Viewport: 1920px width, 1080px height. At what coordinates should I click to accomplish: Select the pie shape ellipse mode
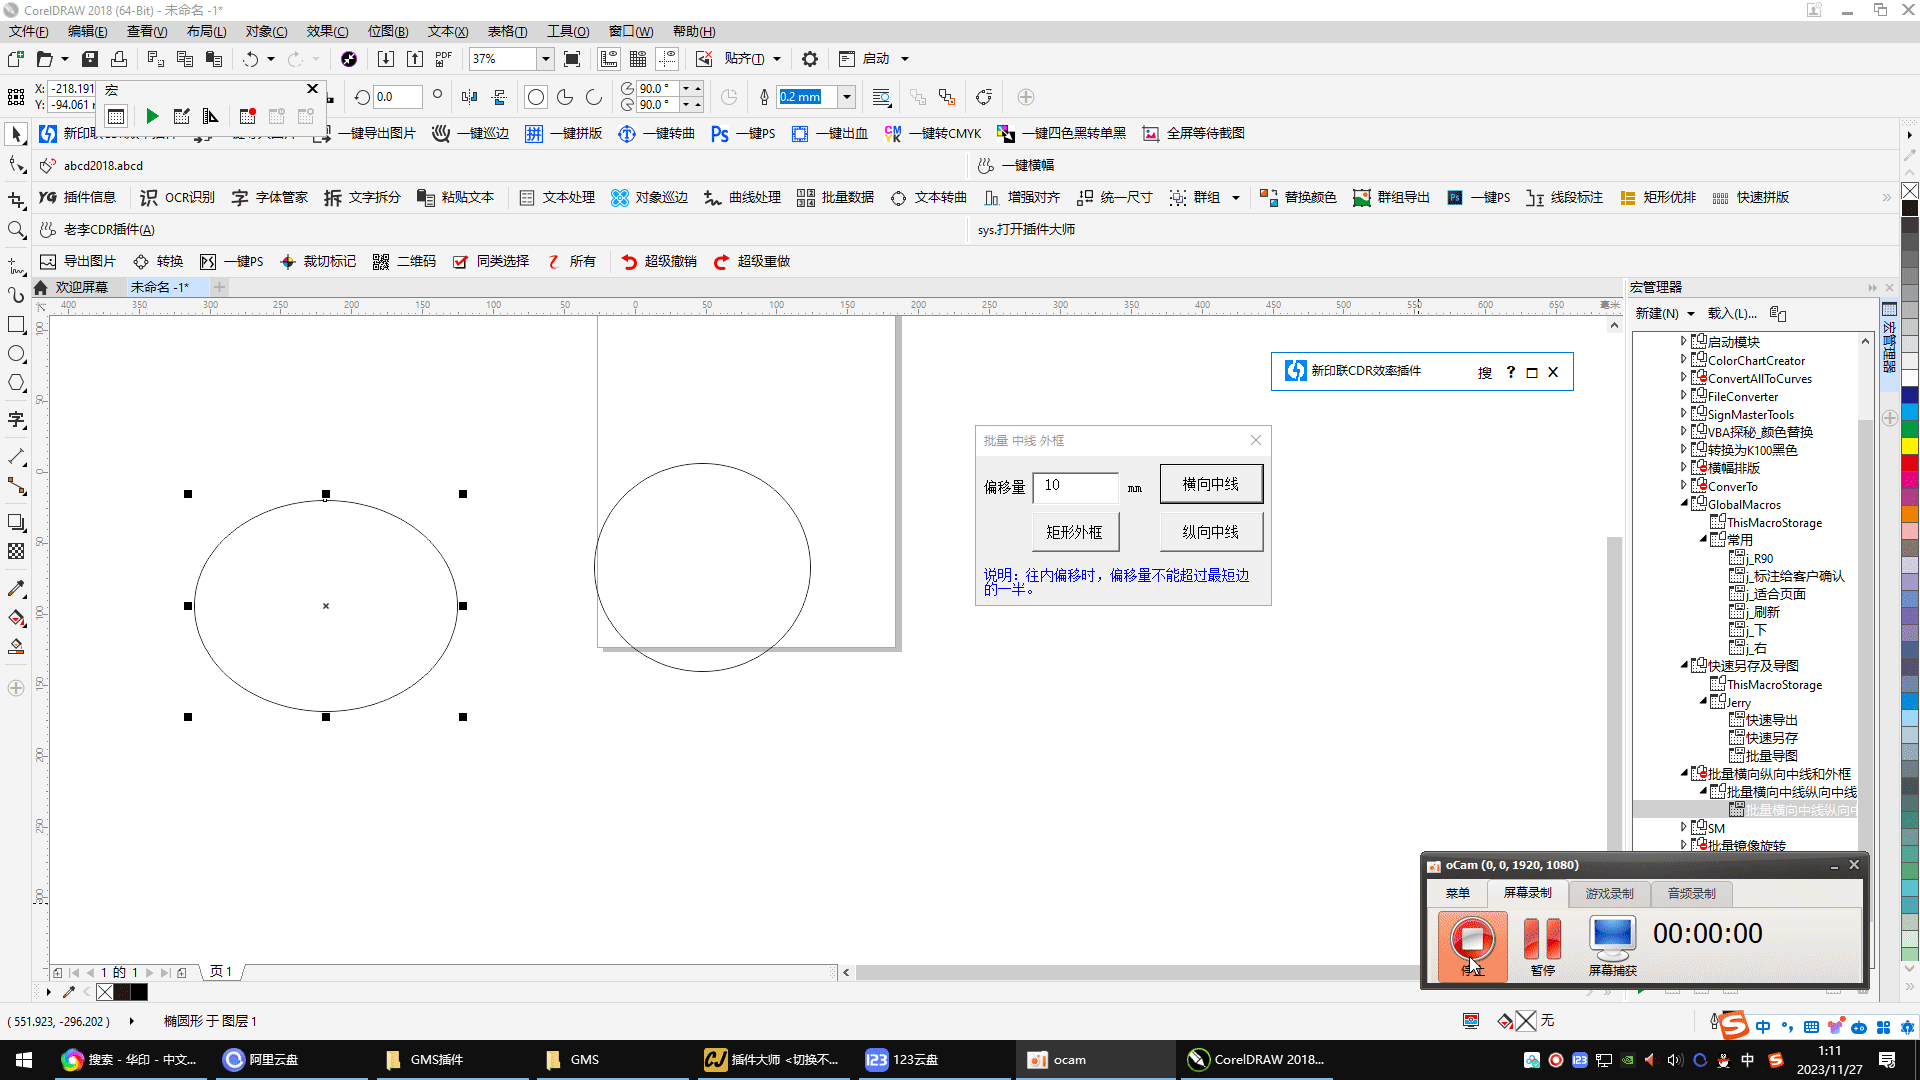[x=565, y=97]
